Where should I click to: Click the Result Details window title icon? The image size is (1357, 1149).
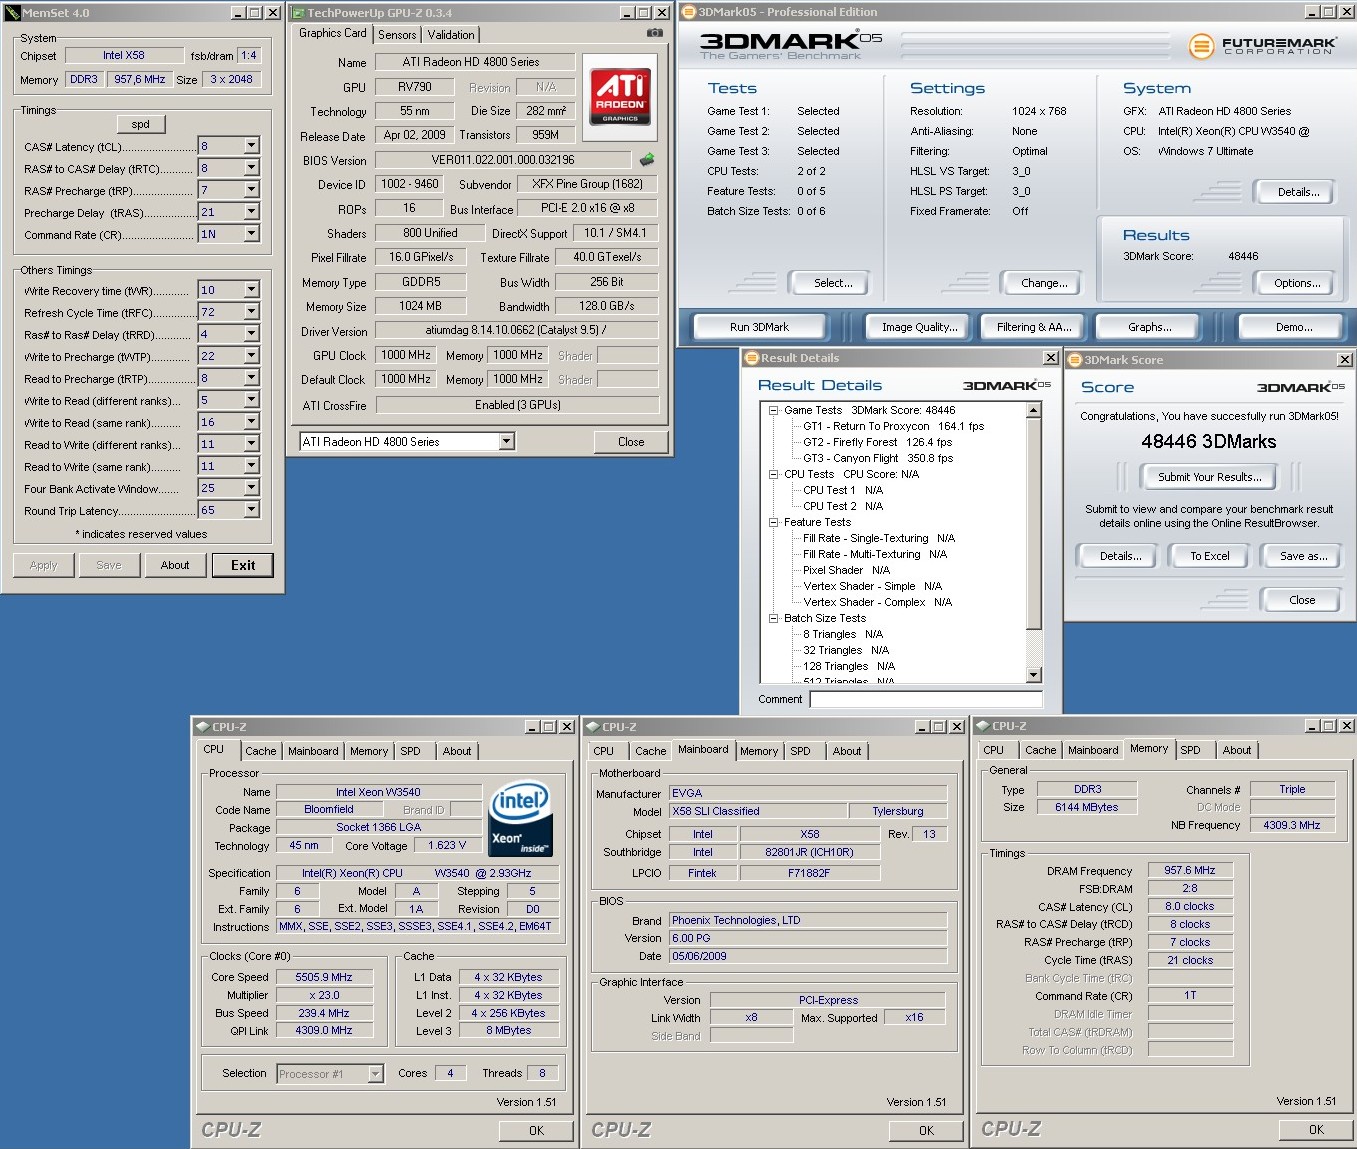coord(752,358)
